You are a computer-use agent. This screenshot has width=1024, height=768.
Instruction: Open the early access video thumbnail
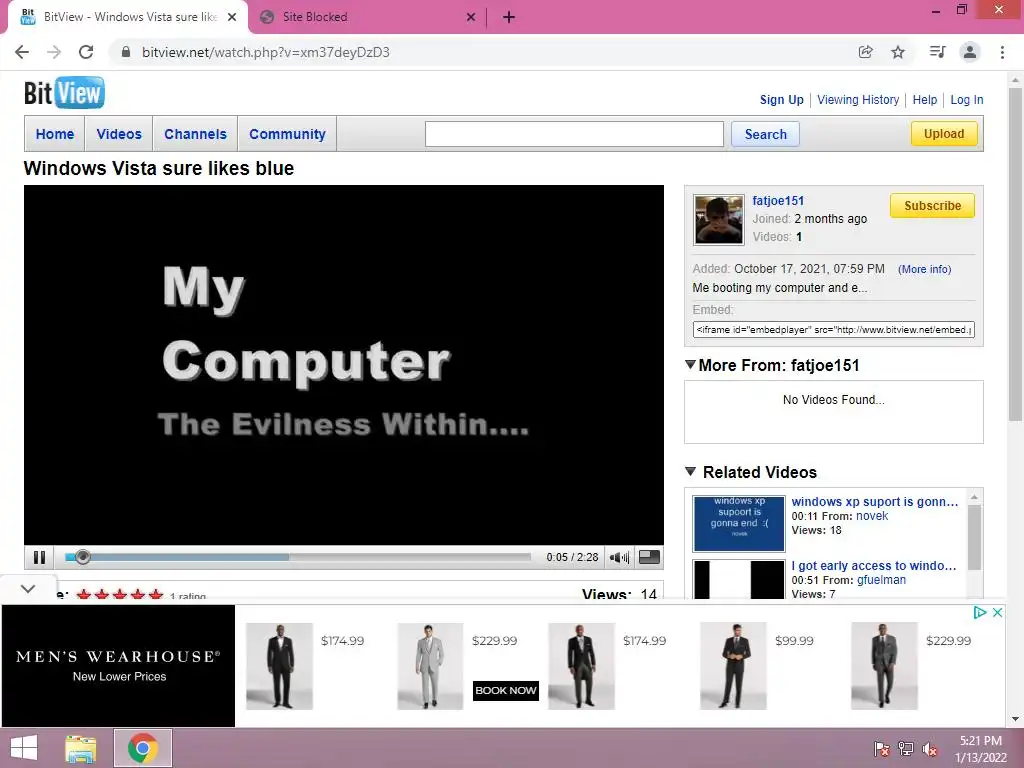[x=739, y=579]
